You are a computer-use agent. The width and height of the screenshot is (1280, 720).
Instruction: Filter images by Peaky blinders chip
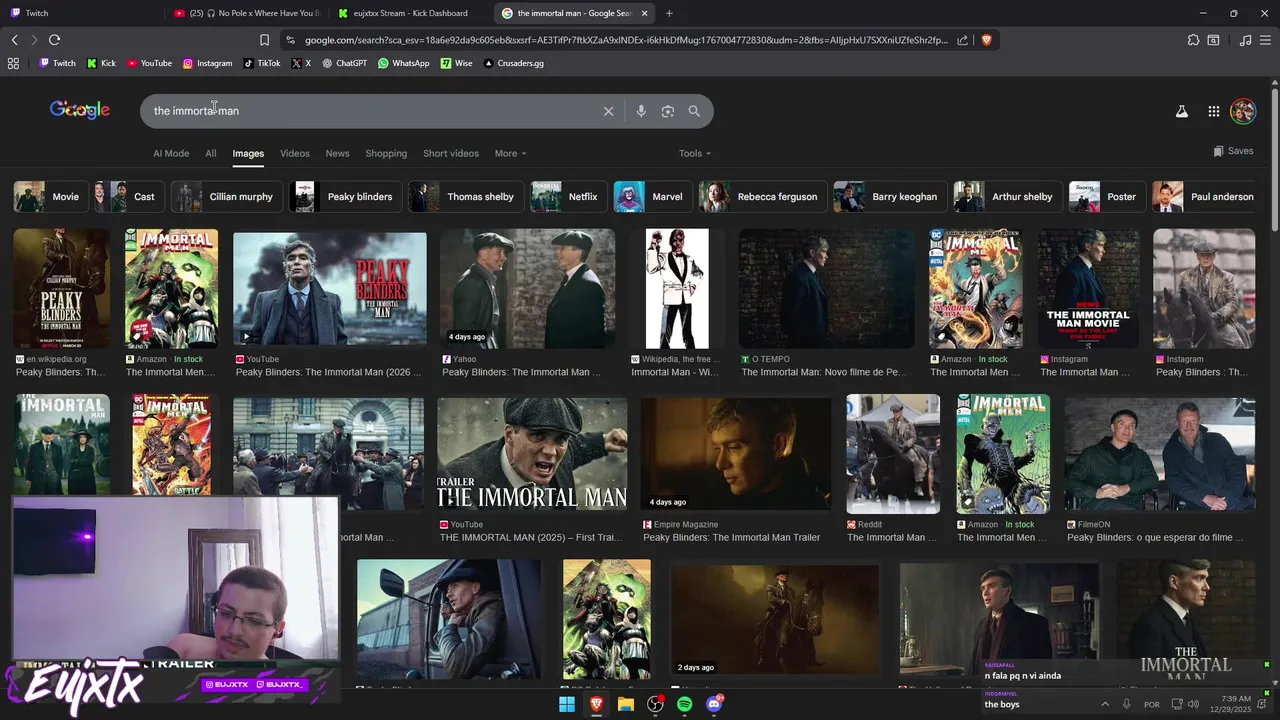coord(346,197)
